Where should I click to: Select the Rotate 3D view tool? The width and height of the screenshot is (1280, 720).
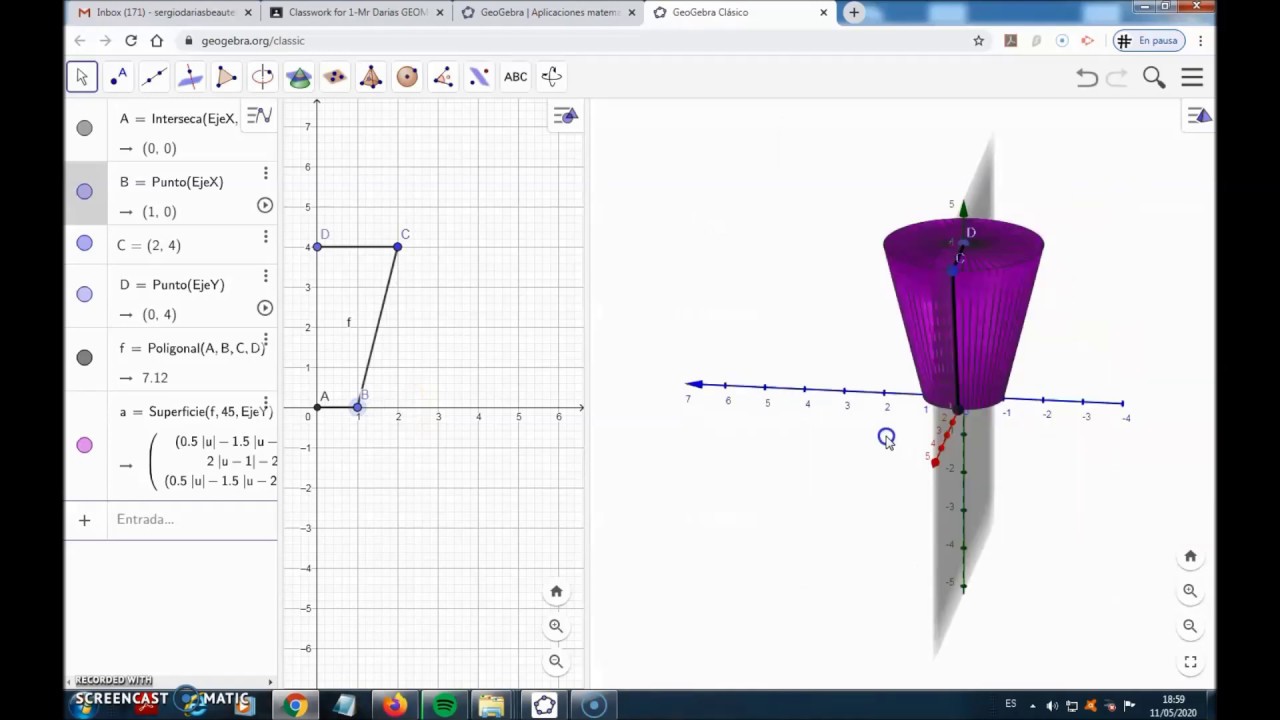click(551, 77)
